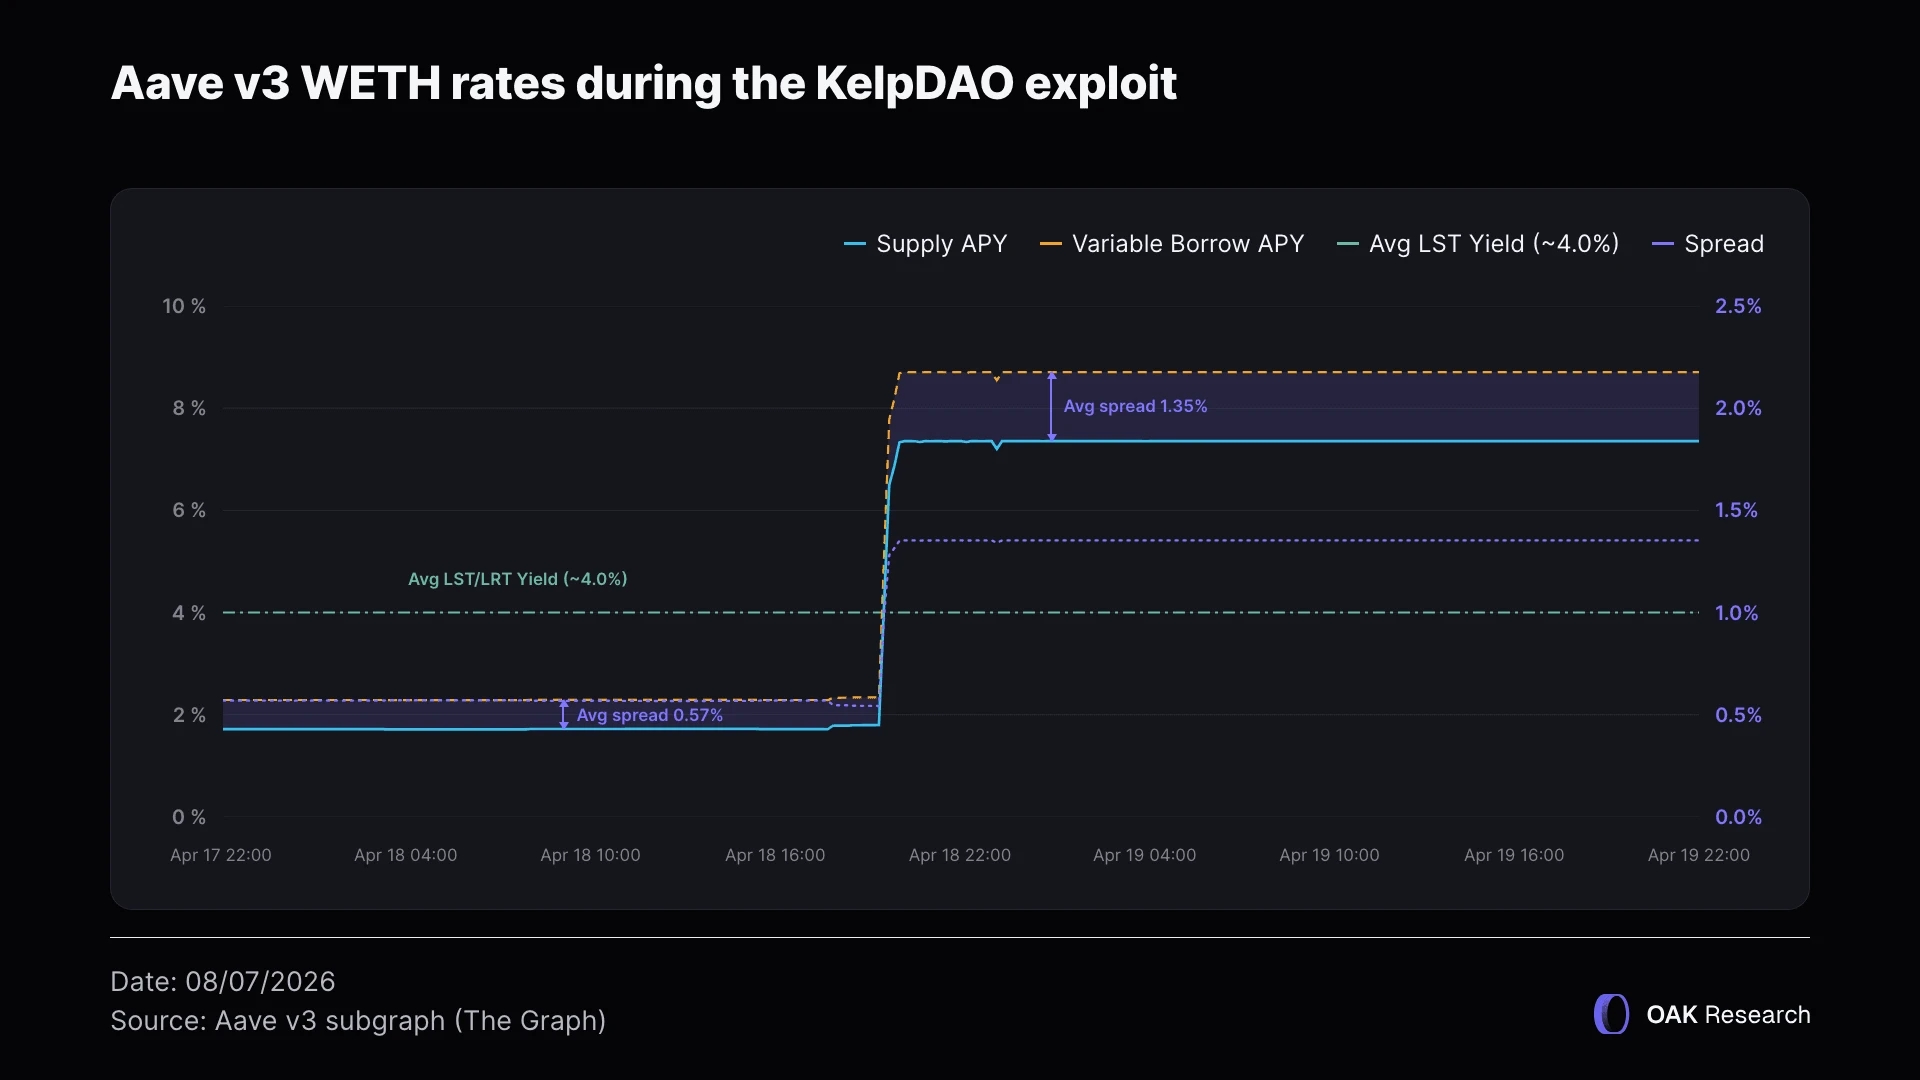Click the 'OAK Research' brand name
Screen dimensions: 1920x1080
(x=1728, y=1015)
